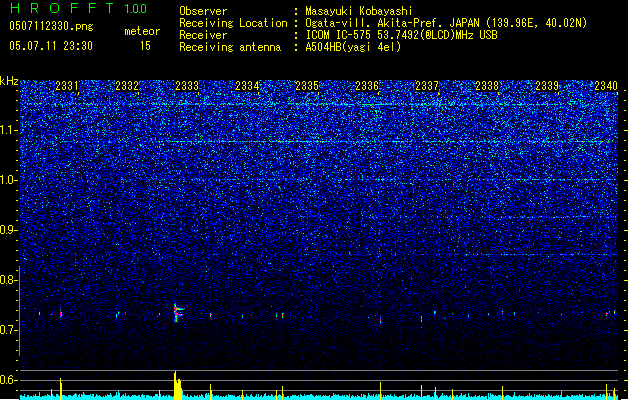Click the meteor count value 15
This screenshot has width=629, height=400.
tap(145, 46)
